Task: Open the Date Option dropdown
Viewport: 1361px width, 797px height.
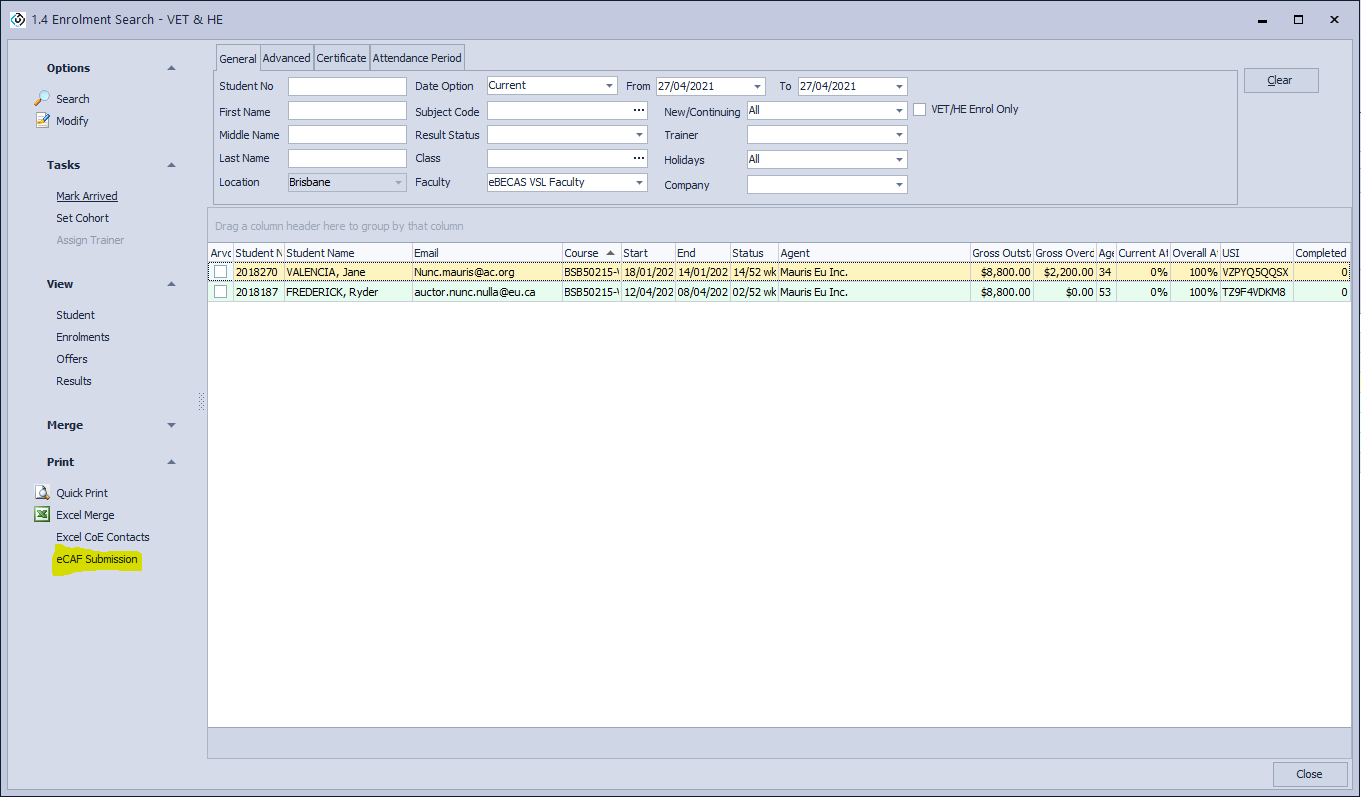Action: (x=609, y=86)
